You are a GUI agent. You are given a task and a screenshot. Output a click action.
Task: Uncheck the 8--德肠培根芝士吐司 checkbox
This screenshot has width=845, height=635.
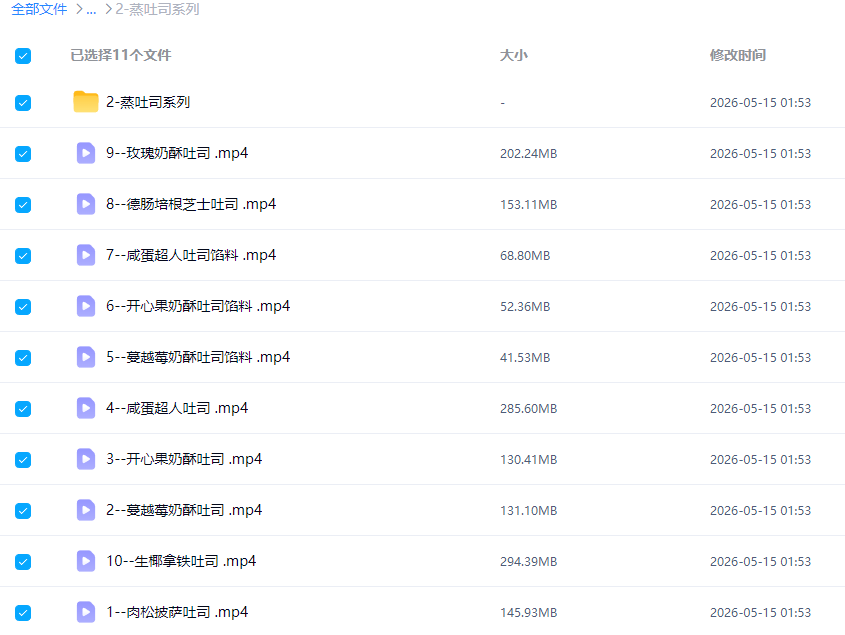(x=23, y=205)
